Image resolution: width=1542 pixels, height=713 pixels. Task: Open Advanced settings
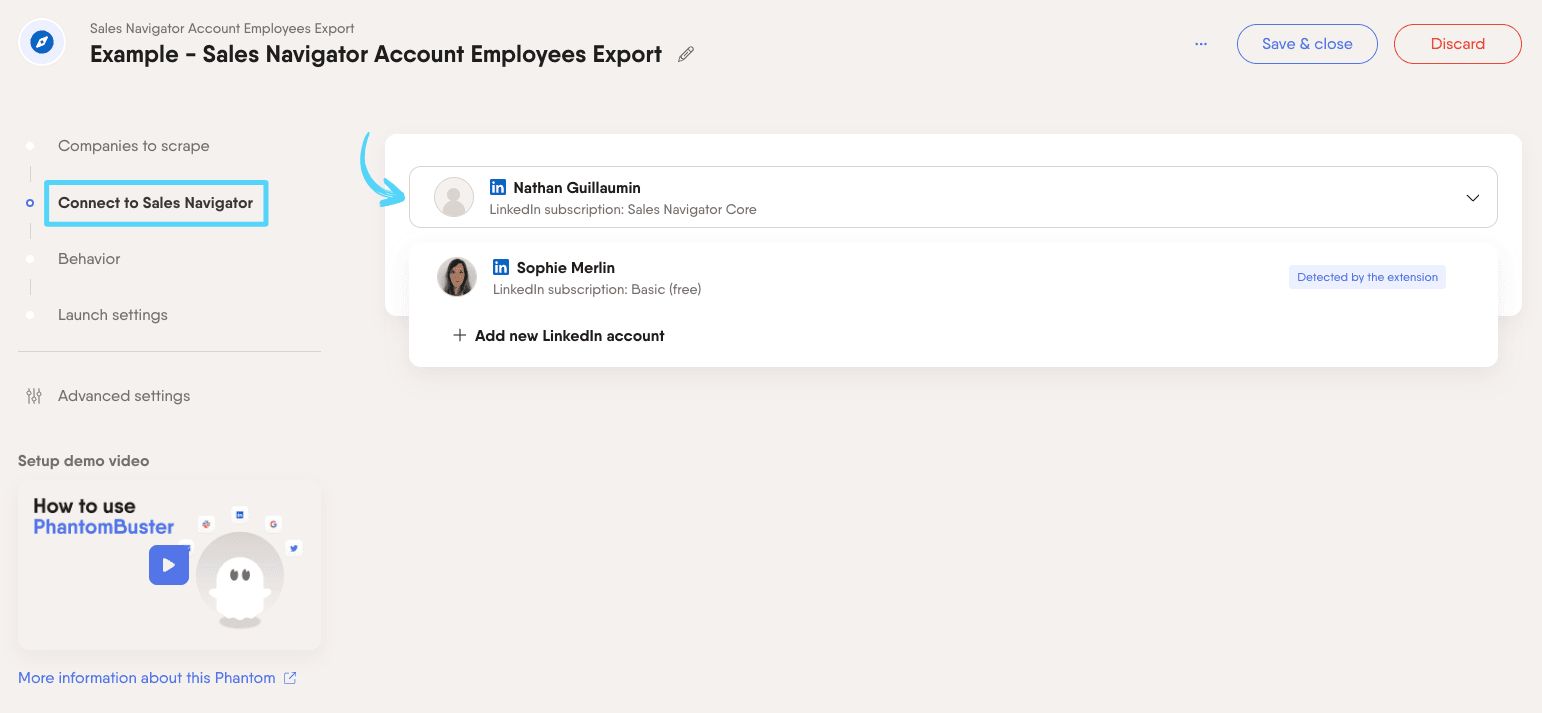[x=124, y=396]
